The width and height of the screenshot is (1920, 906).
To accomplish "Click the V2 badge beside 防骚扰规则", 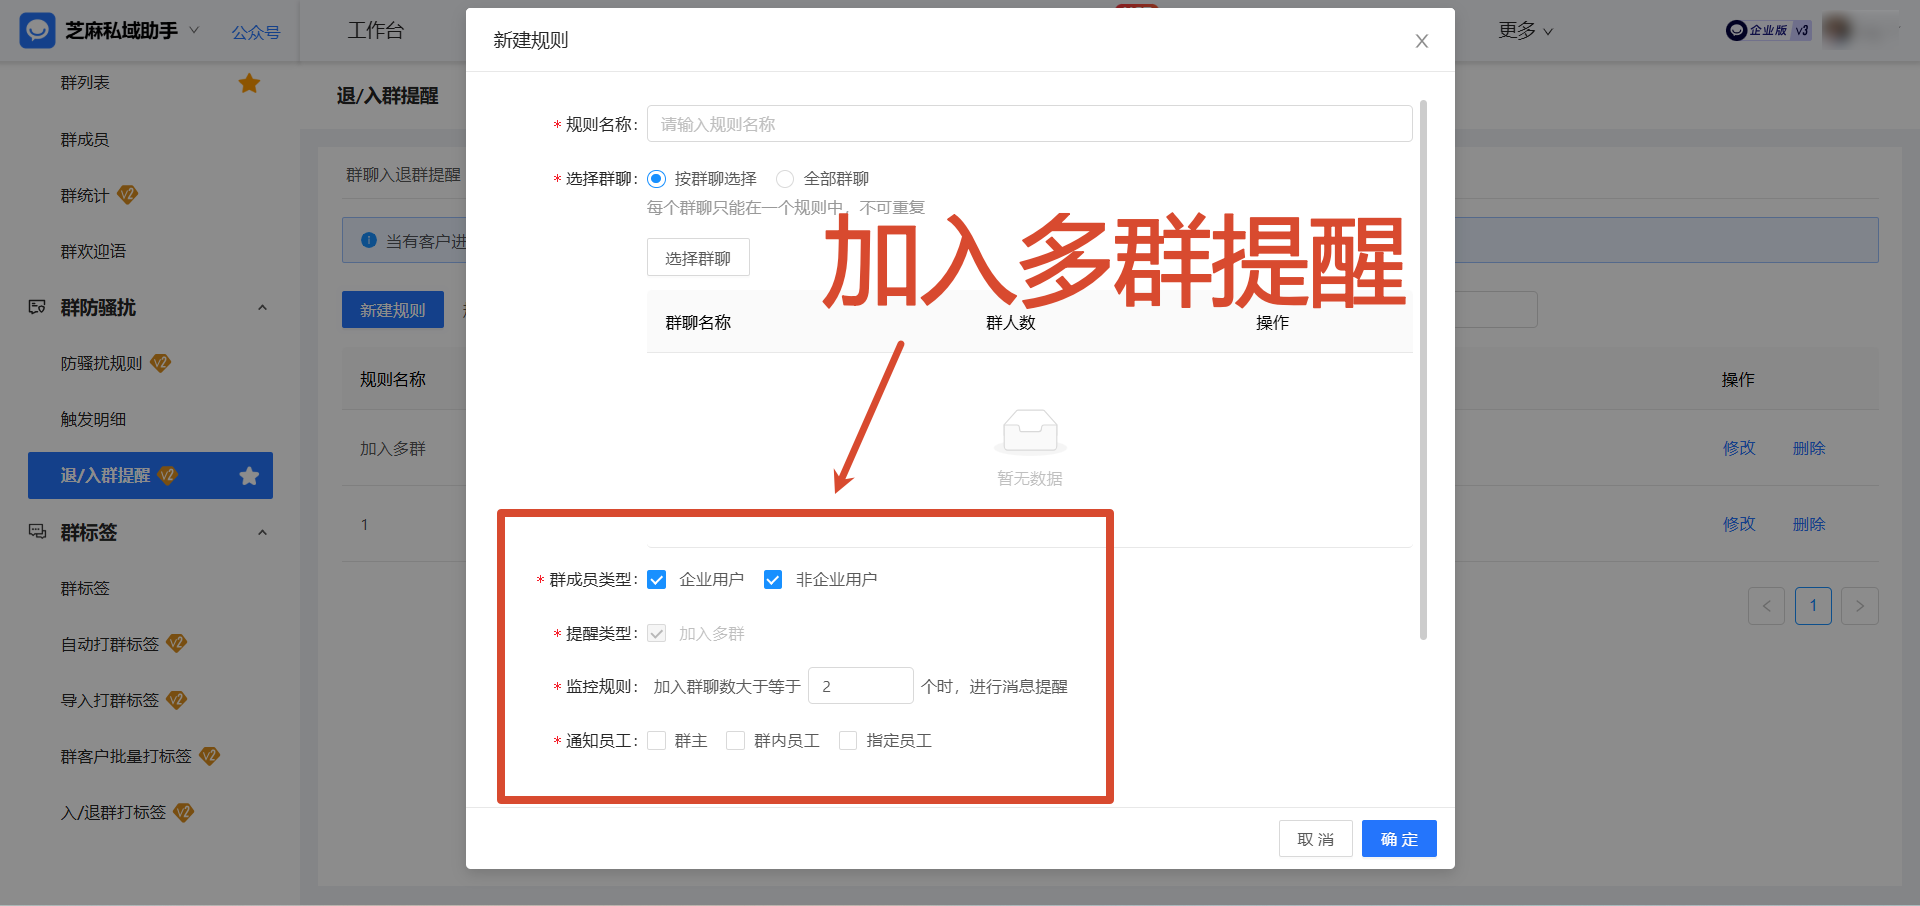I will point(160,363).
